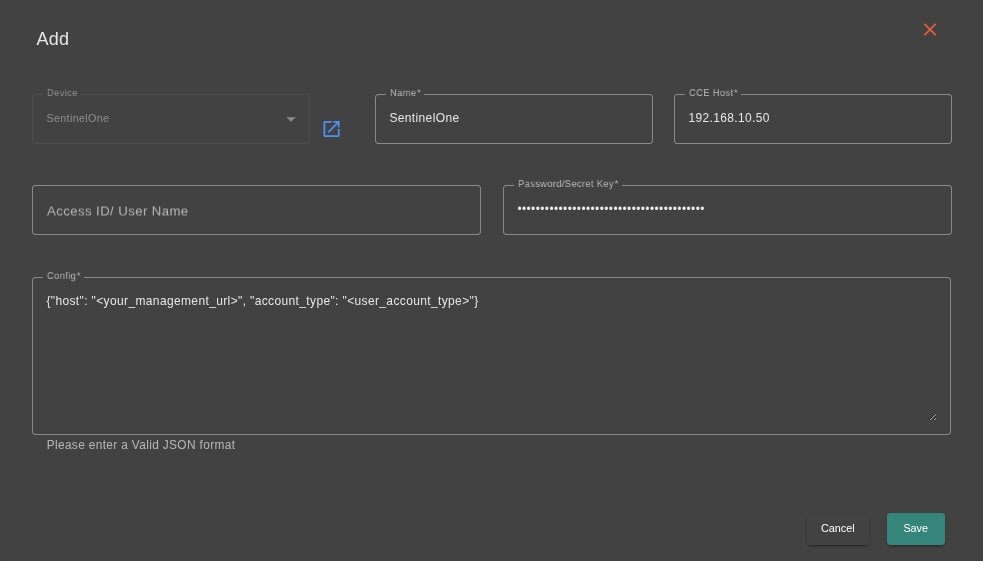Focus the Access ID/ User Name field

coord(256,210)
